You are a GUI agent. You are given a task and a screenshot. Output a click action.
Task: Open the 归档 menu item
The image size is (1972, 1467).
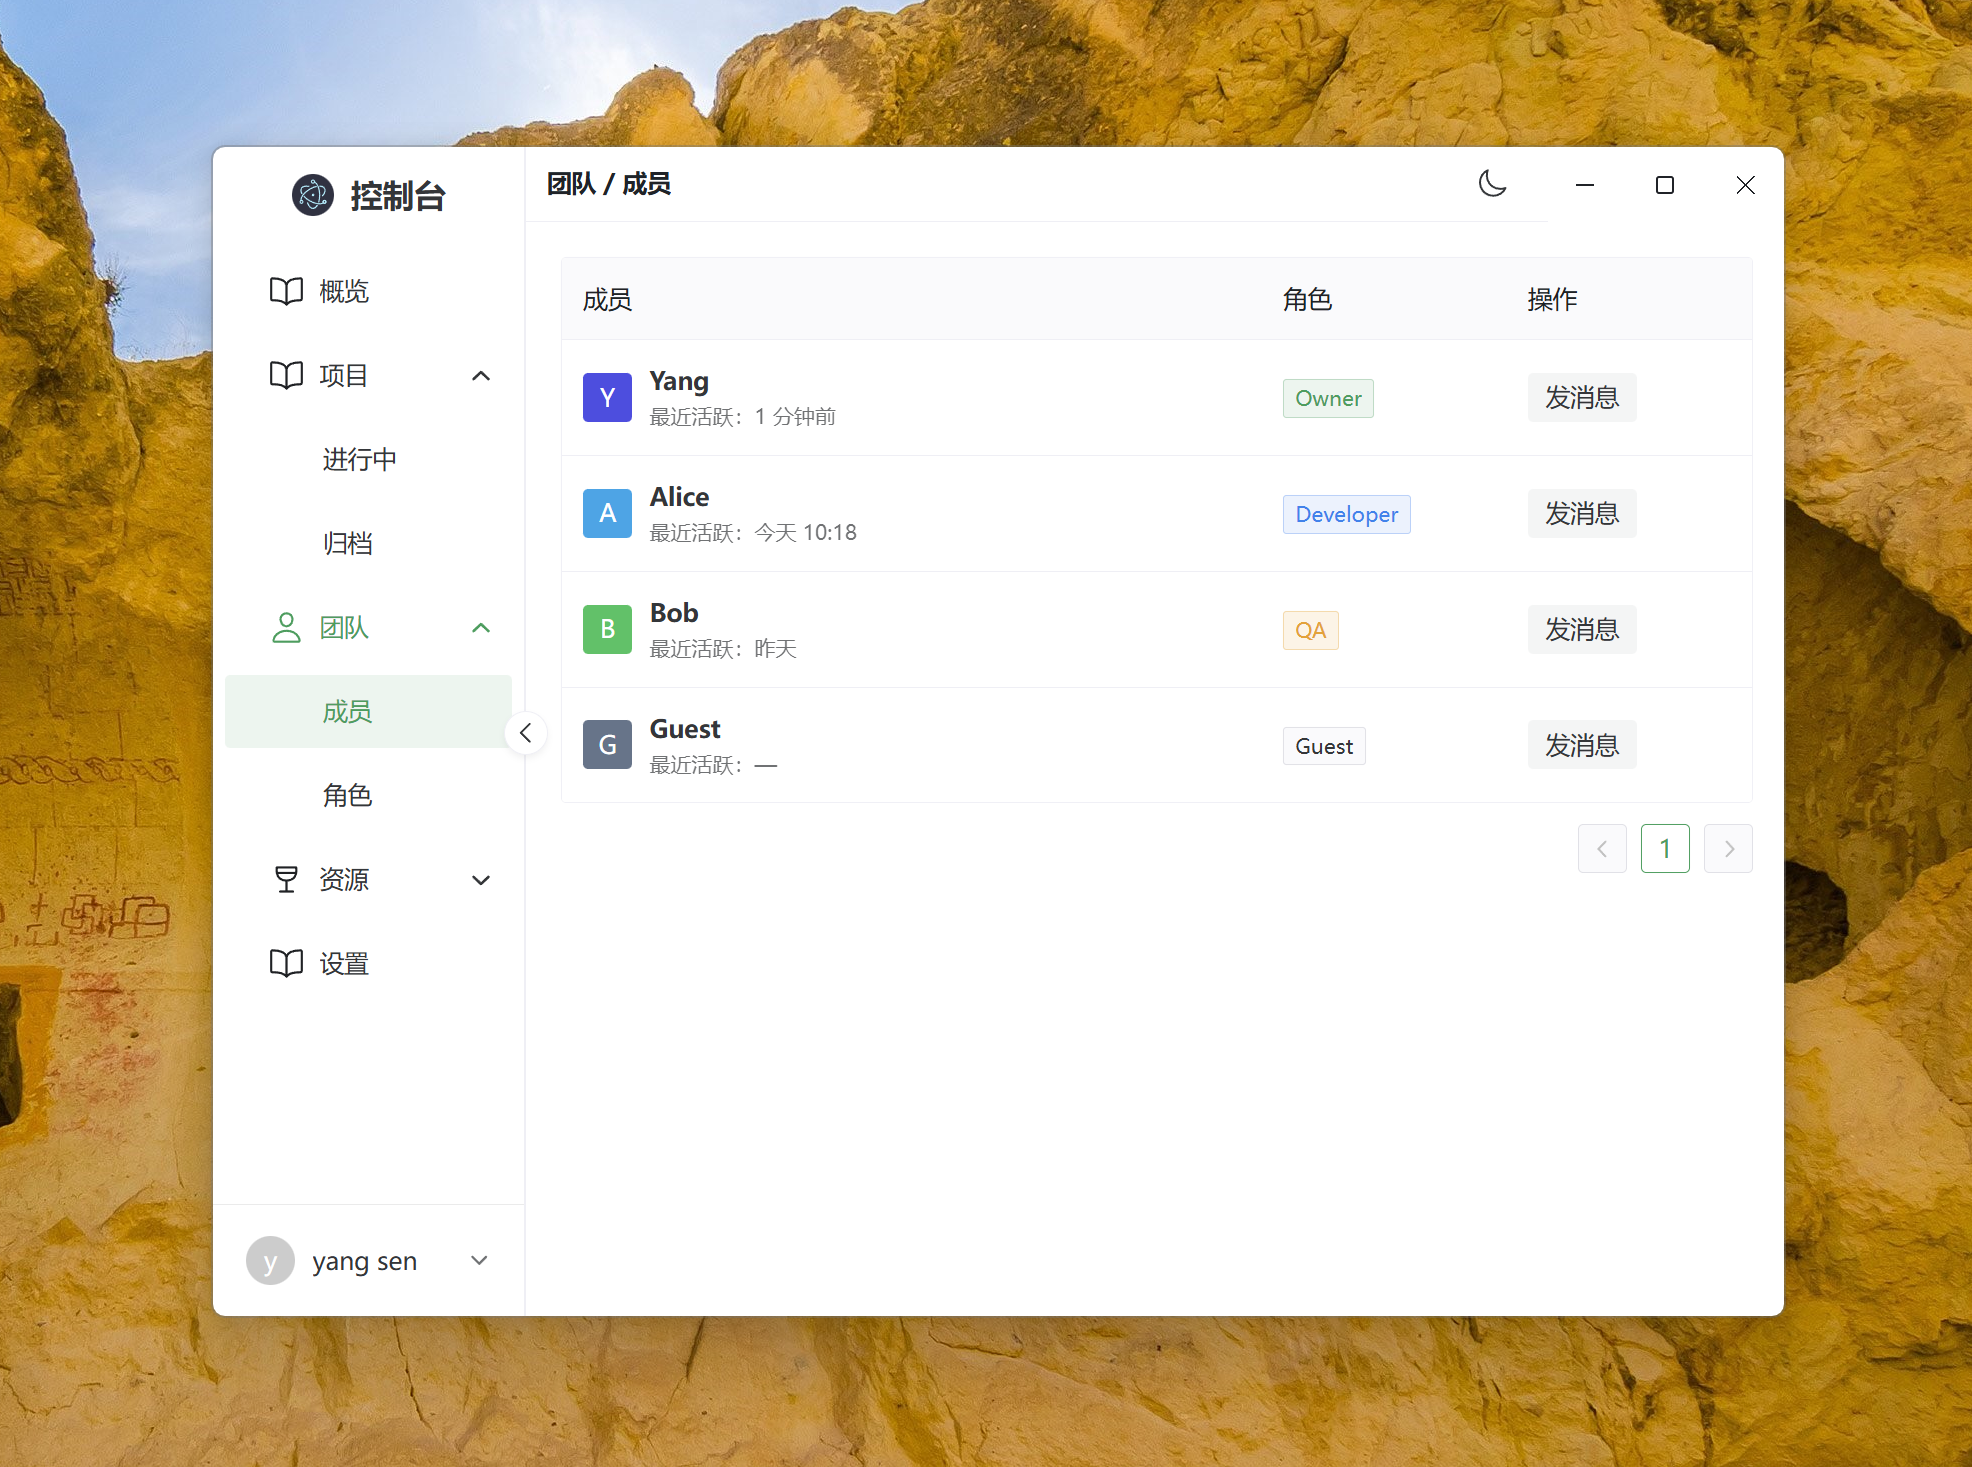click(x=348, y=543)
